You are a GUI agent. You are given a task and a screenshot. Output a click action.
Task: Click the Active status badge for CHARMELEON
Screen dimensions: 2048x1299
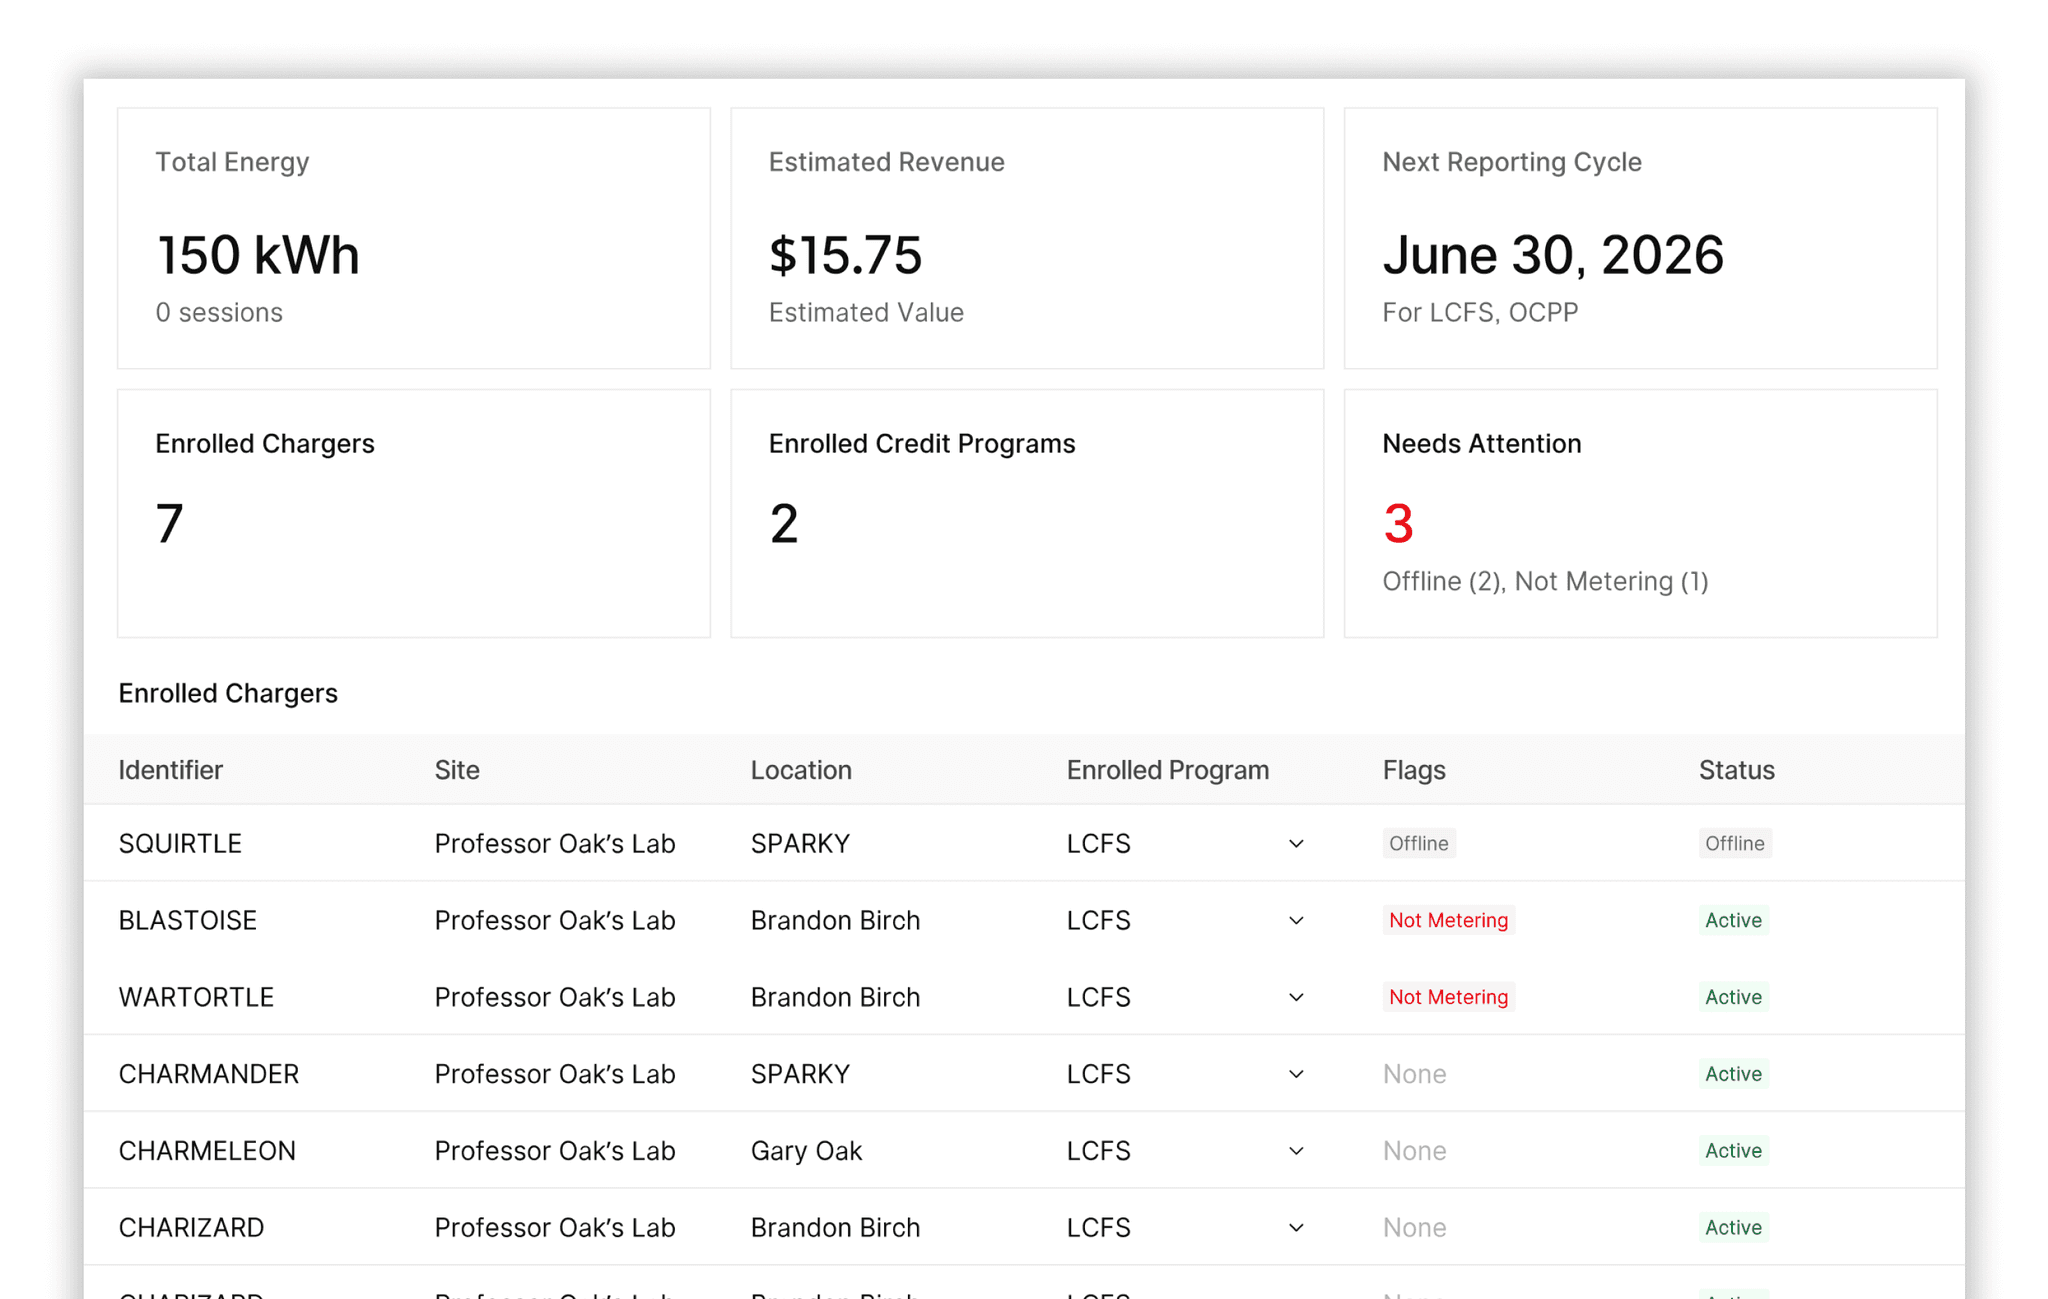1733,1151
